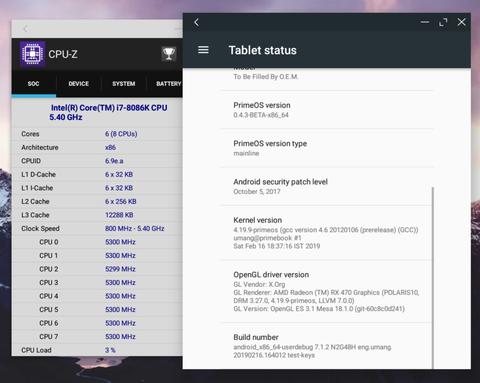
Task: Switch to the DEVICE tab in CPU-Z
Action: (x=79, y=84)
